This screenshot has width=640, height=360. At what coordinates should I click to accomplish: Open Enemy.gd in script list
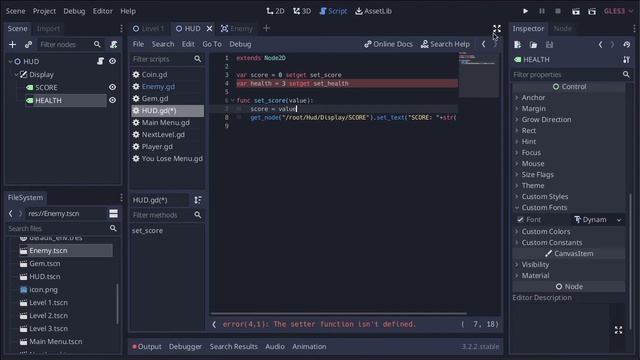click(158, 87)
